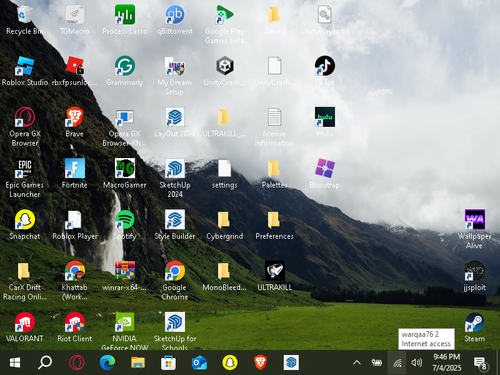Open the Recycle Bin icon
Screen dimensions: 500x375
24,15
